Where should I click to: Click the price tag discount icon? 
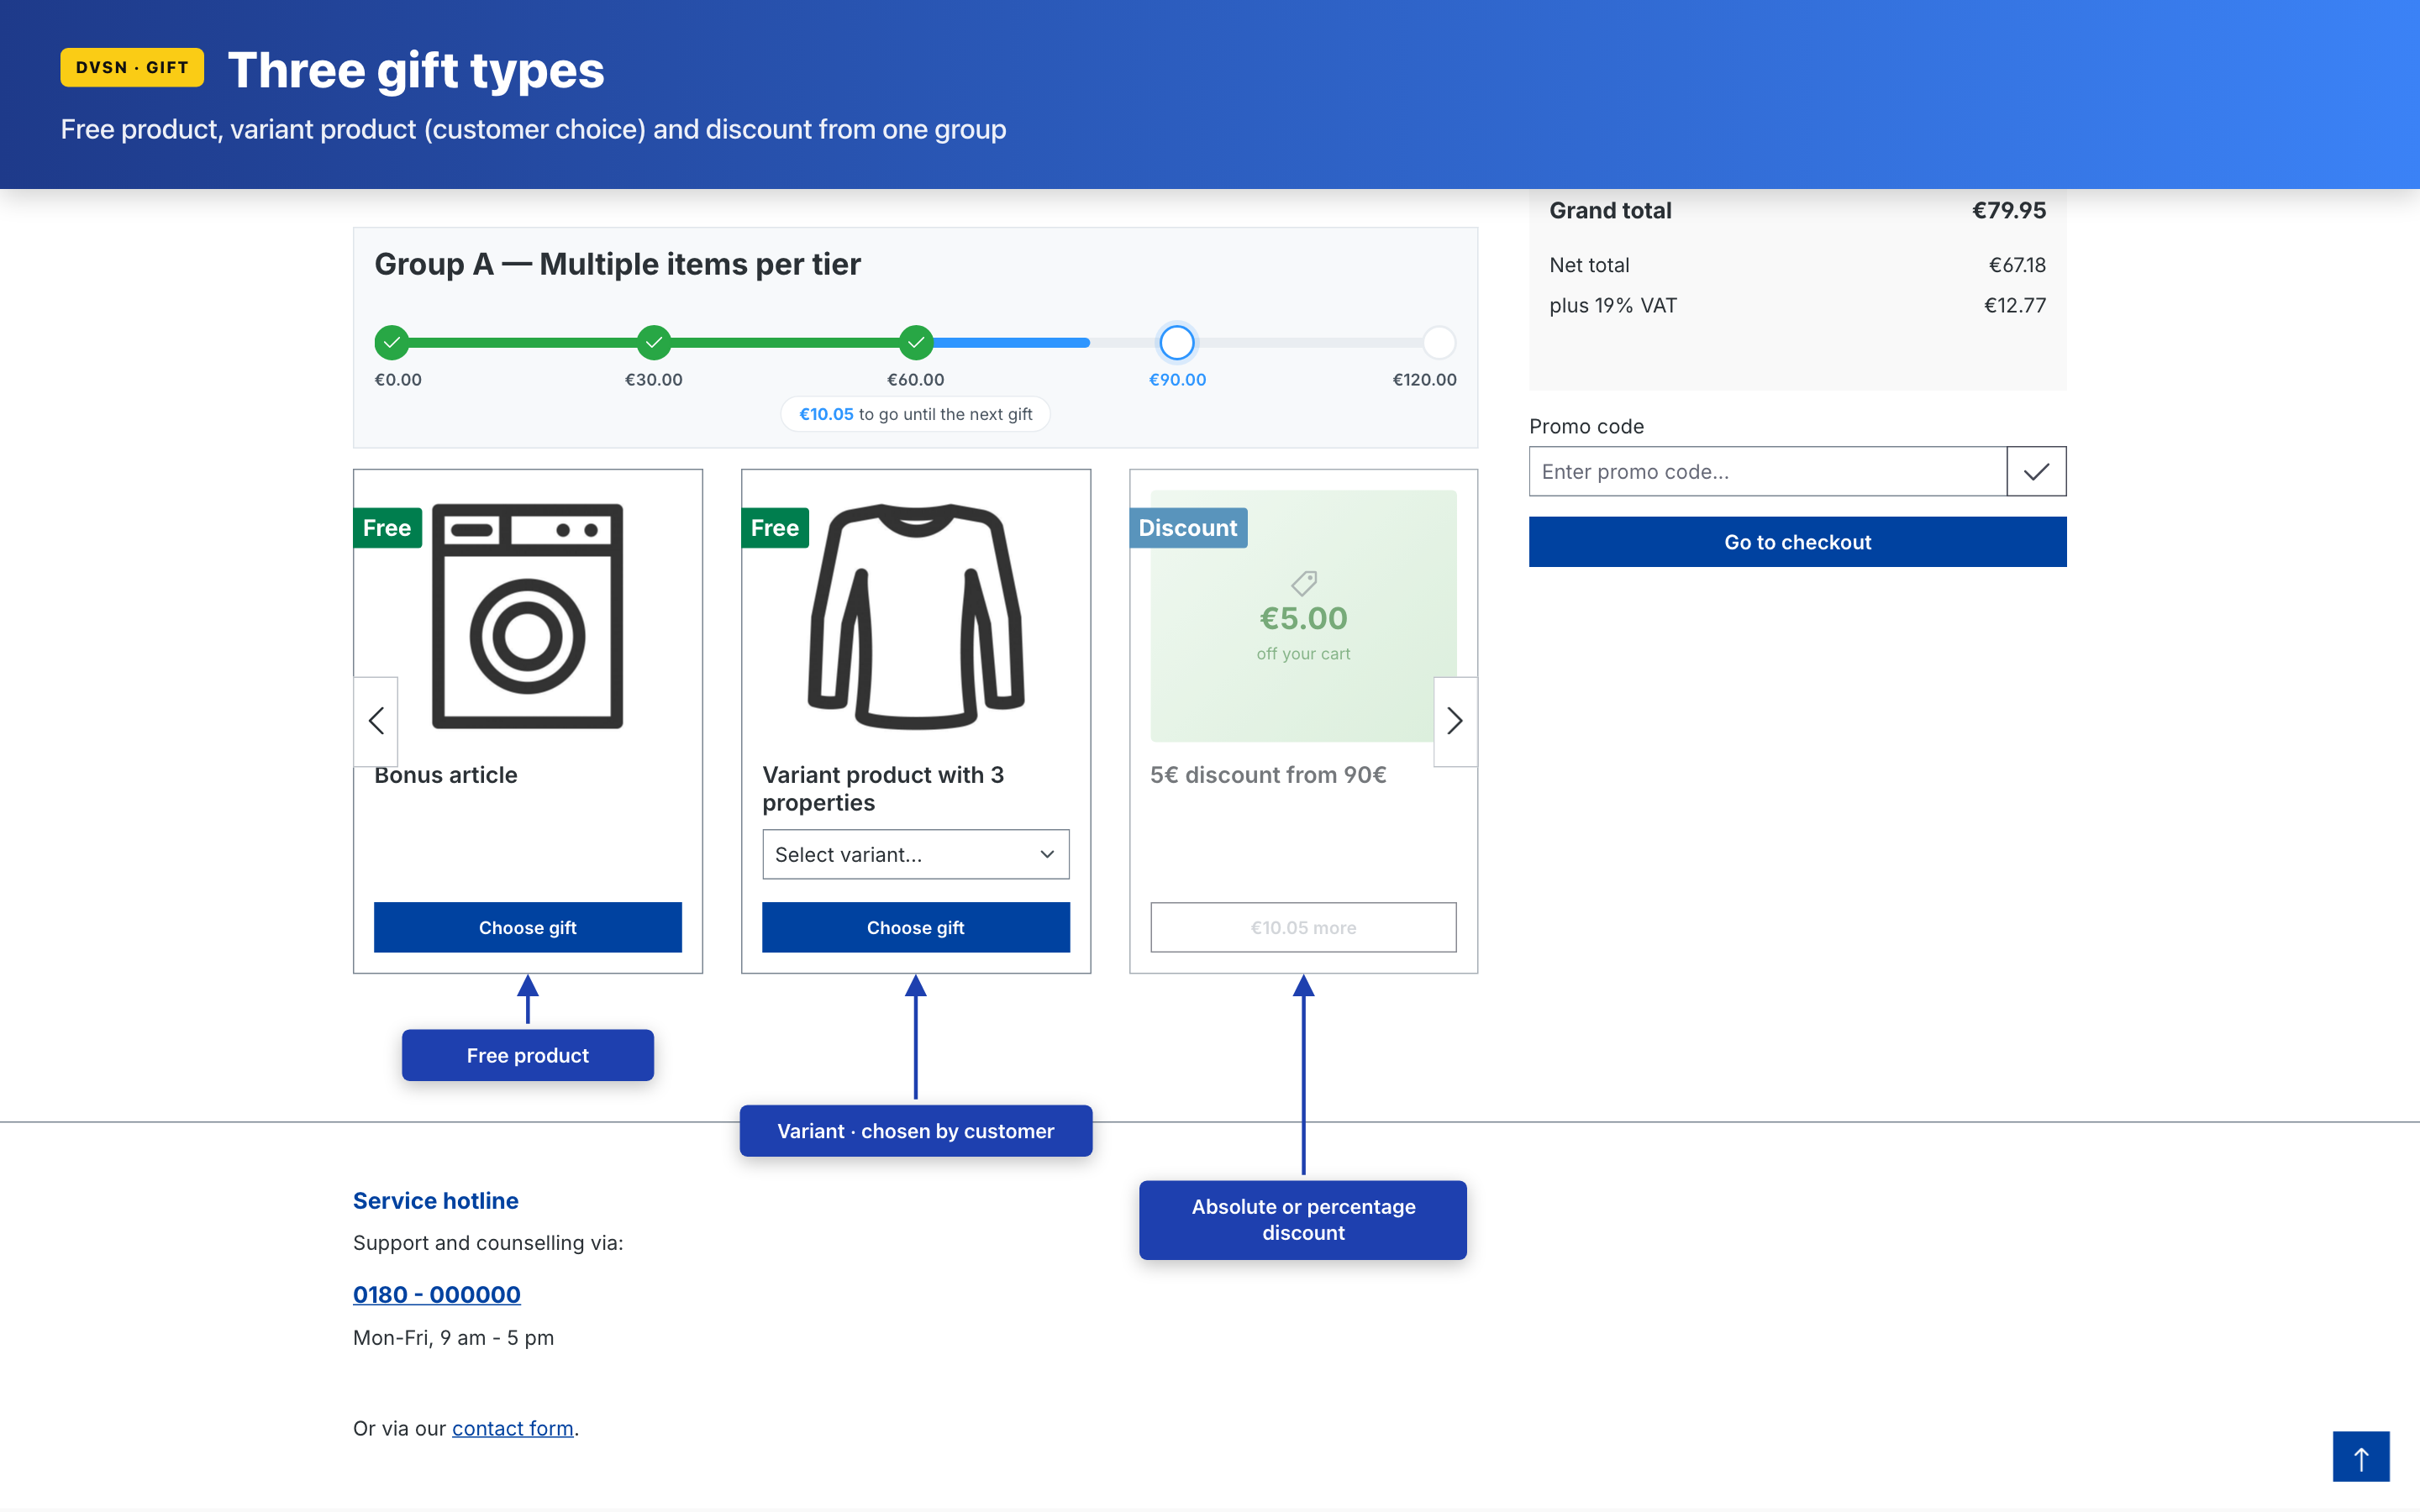tap(1303, 582)
